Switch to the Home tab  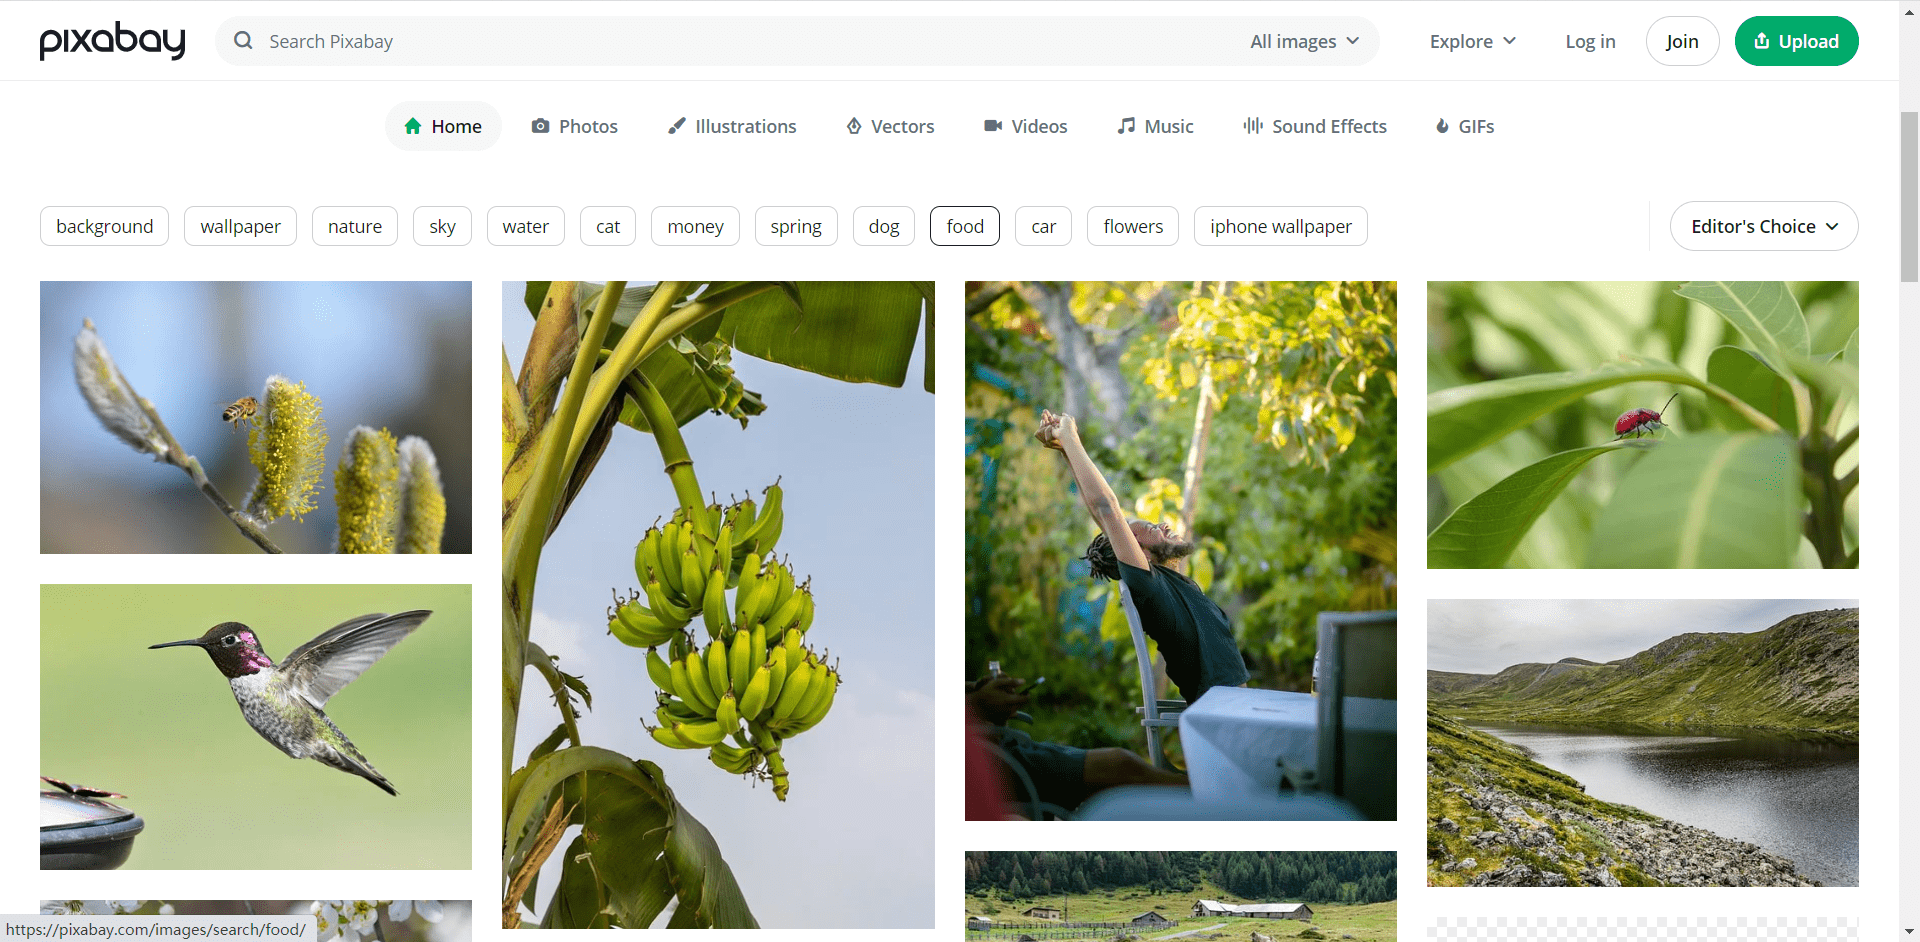(443, 126)
